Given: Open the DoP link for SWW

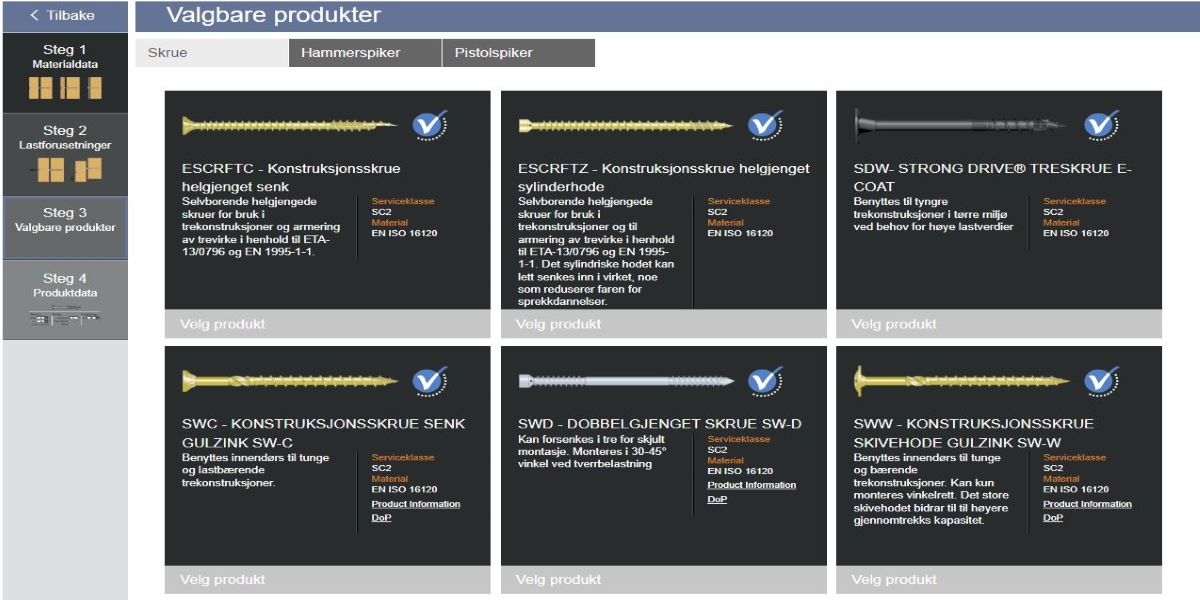Looking at the screenshot, I should pyautogui.click(x=1053, y=517).
